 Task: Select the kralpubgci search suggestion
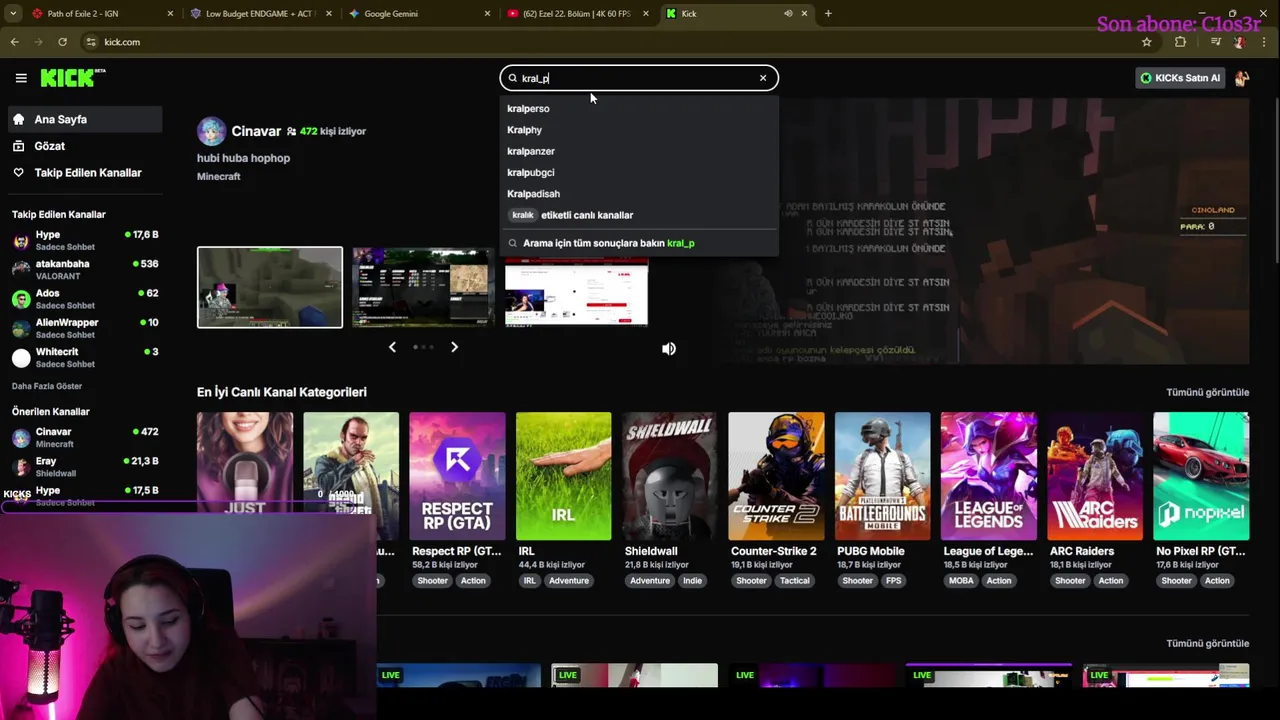[x=639, y=172]
